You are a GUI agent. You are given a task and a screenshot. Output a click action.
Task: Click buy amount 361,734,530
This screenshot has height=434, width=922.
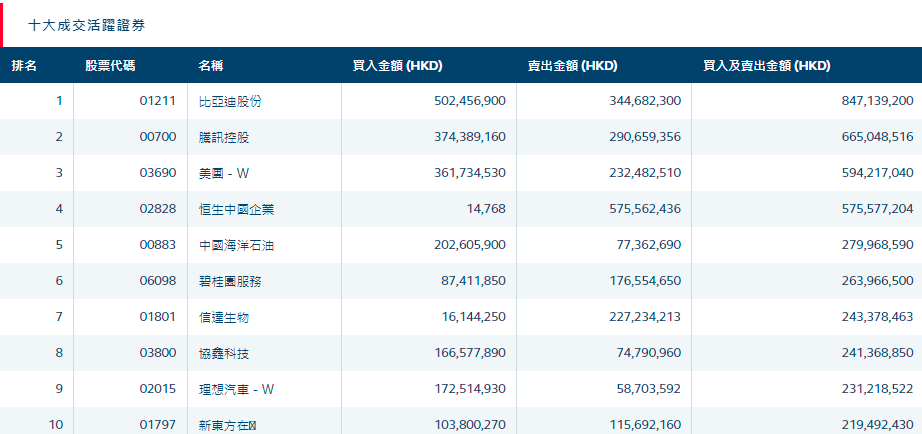click(x=470, y=173)
